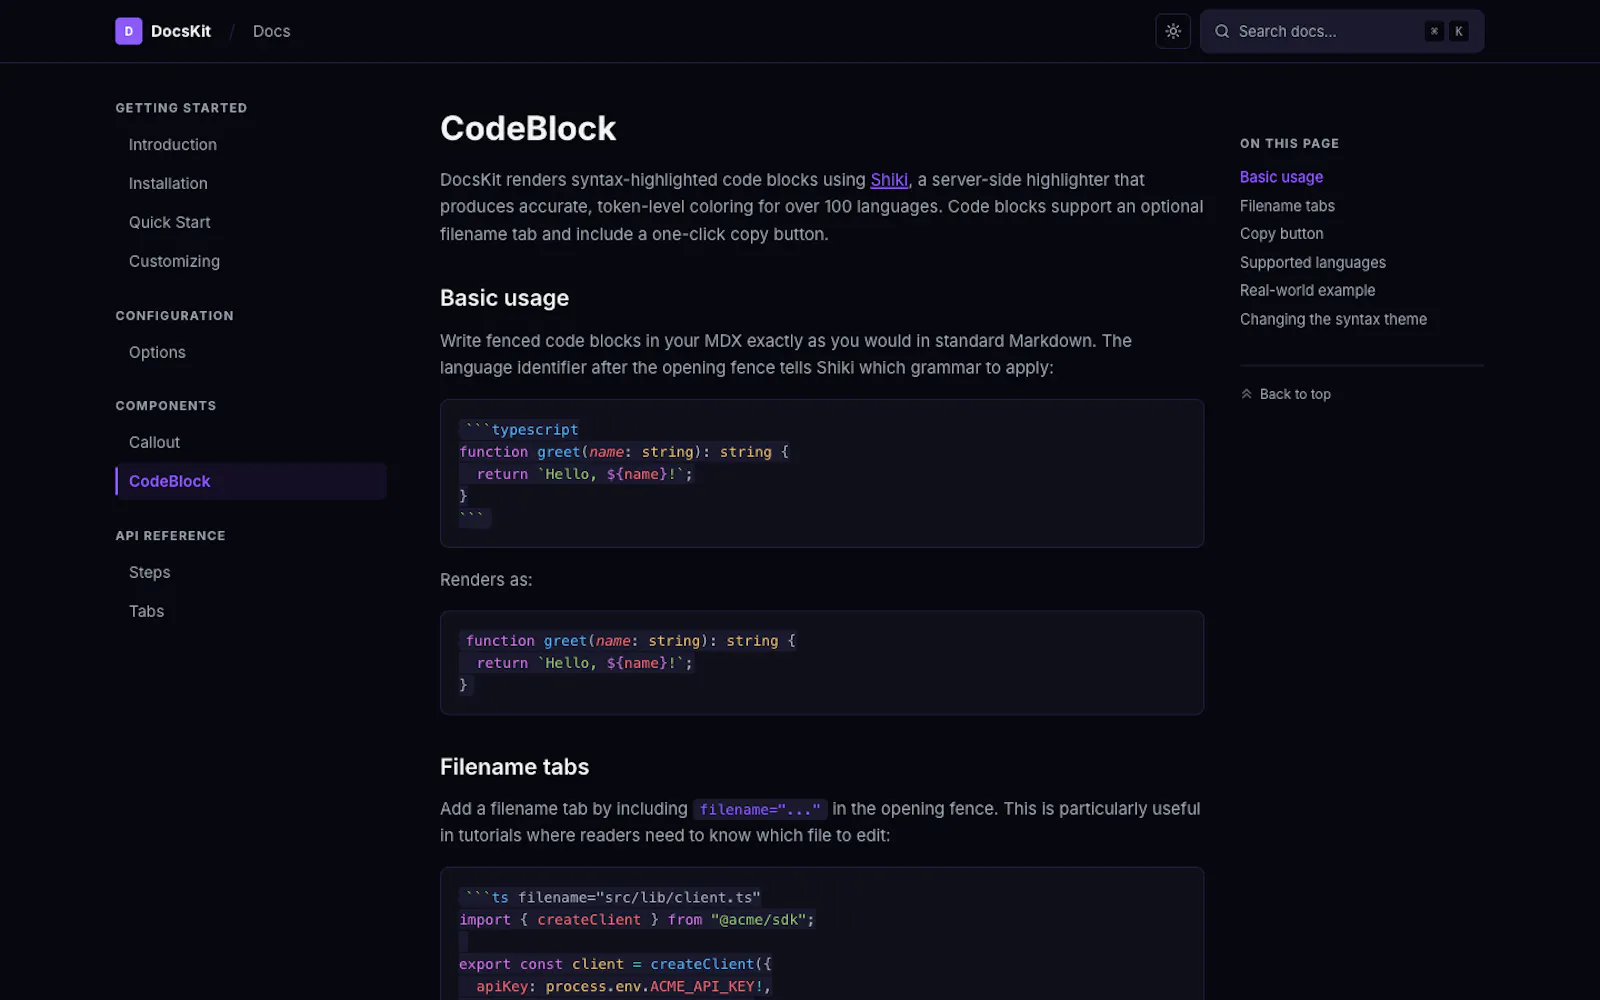Click the 'Renders as:' text
The image size is (1600, 1000).
click(x=486, y=580)
